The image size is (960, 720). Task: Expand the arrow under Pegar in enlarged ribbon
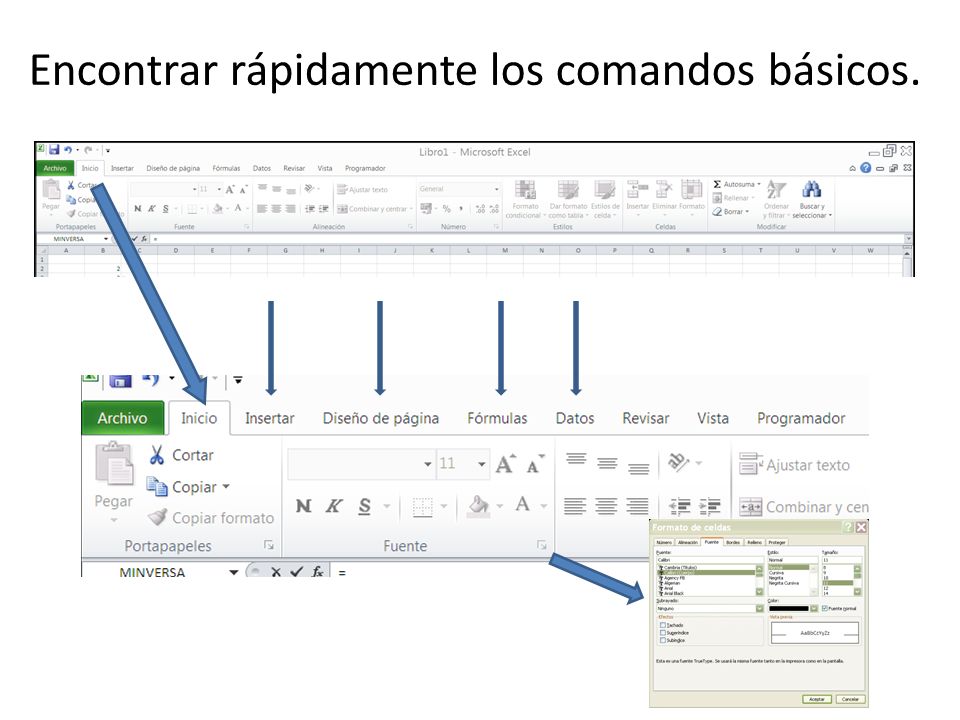click(114, 520)
